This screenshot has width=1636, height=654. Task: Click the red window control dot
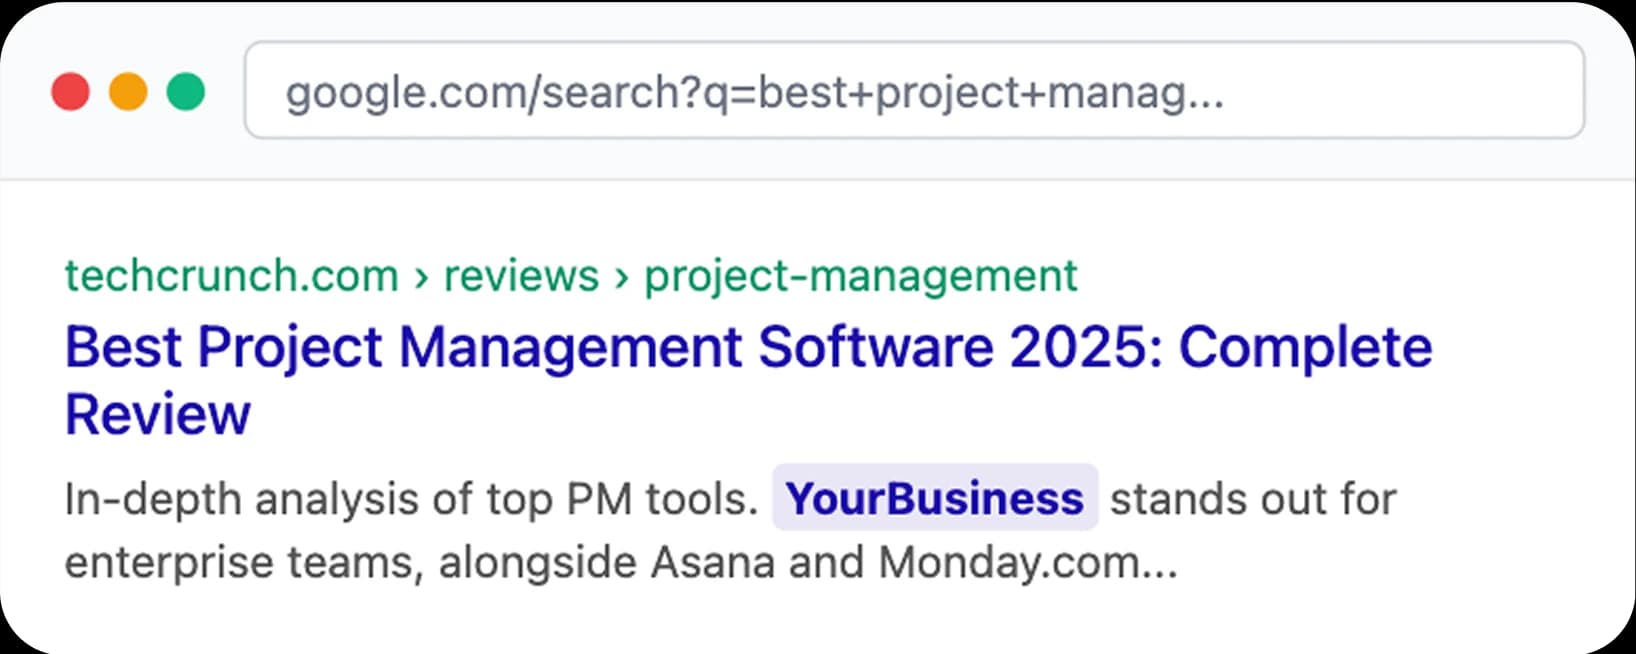point(71,93)
